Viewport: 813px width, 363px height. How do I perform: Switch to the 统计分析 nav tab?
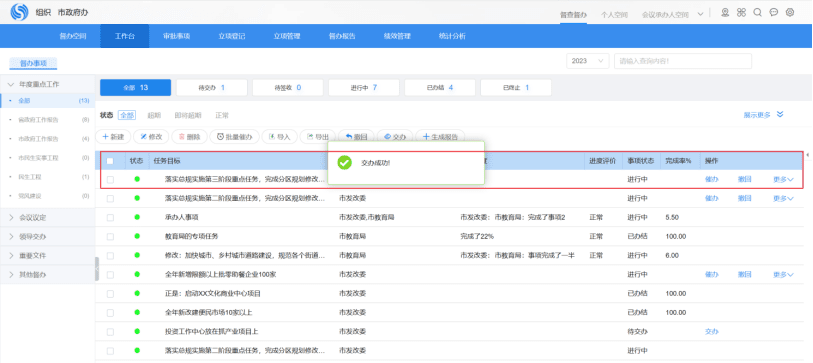(x=452, y=36)
